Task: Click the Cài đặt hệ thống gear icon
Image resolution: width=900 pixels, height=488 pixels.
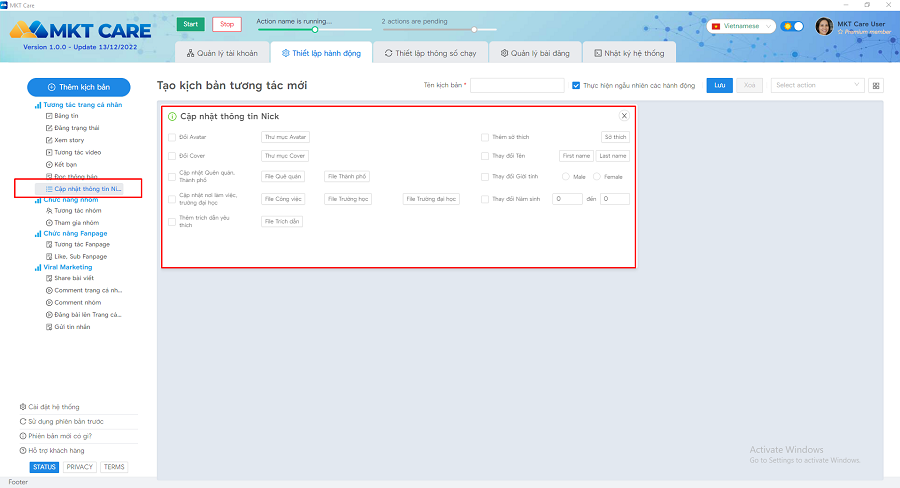Action: (x=23, y=407)
